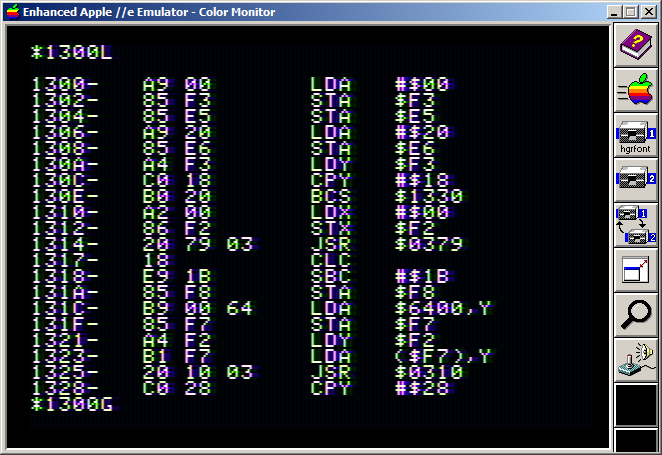Viewport: 662px width, 455px height.
Task: Click the Apple icon in title bar
Action: pos(13,12)
